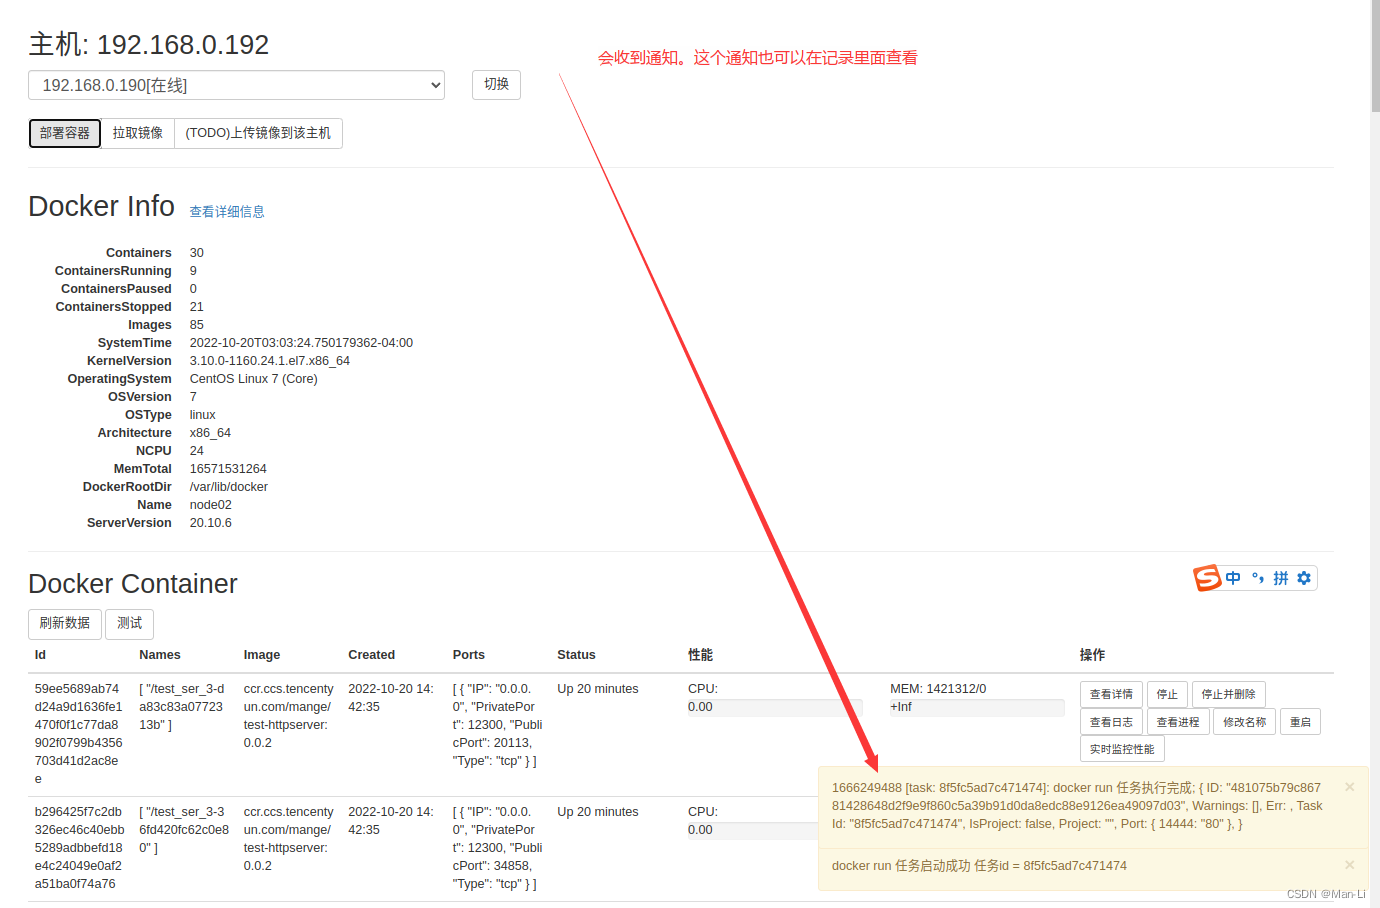This screenshot has width=1380, height=908.
Task: Click '实时监控性能' for container 59ee5689ab74
Action: (x=1122, y=749)
